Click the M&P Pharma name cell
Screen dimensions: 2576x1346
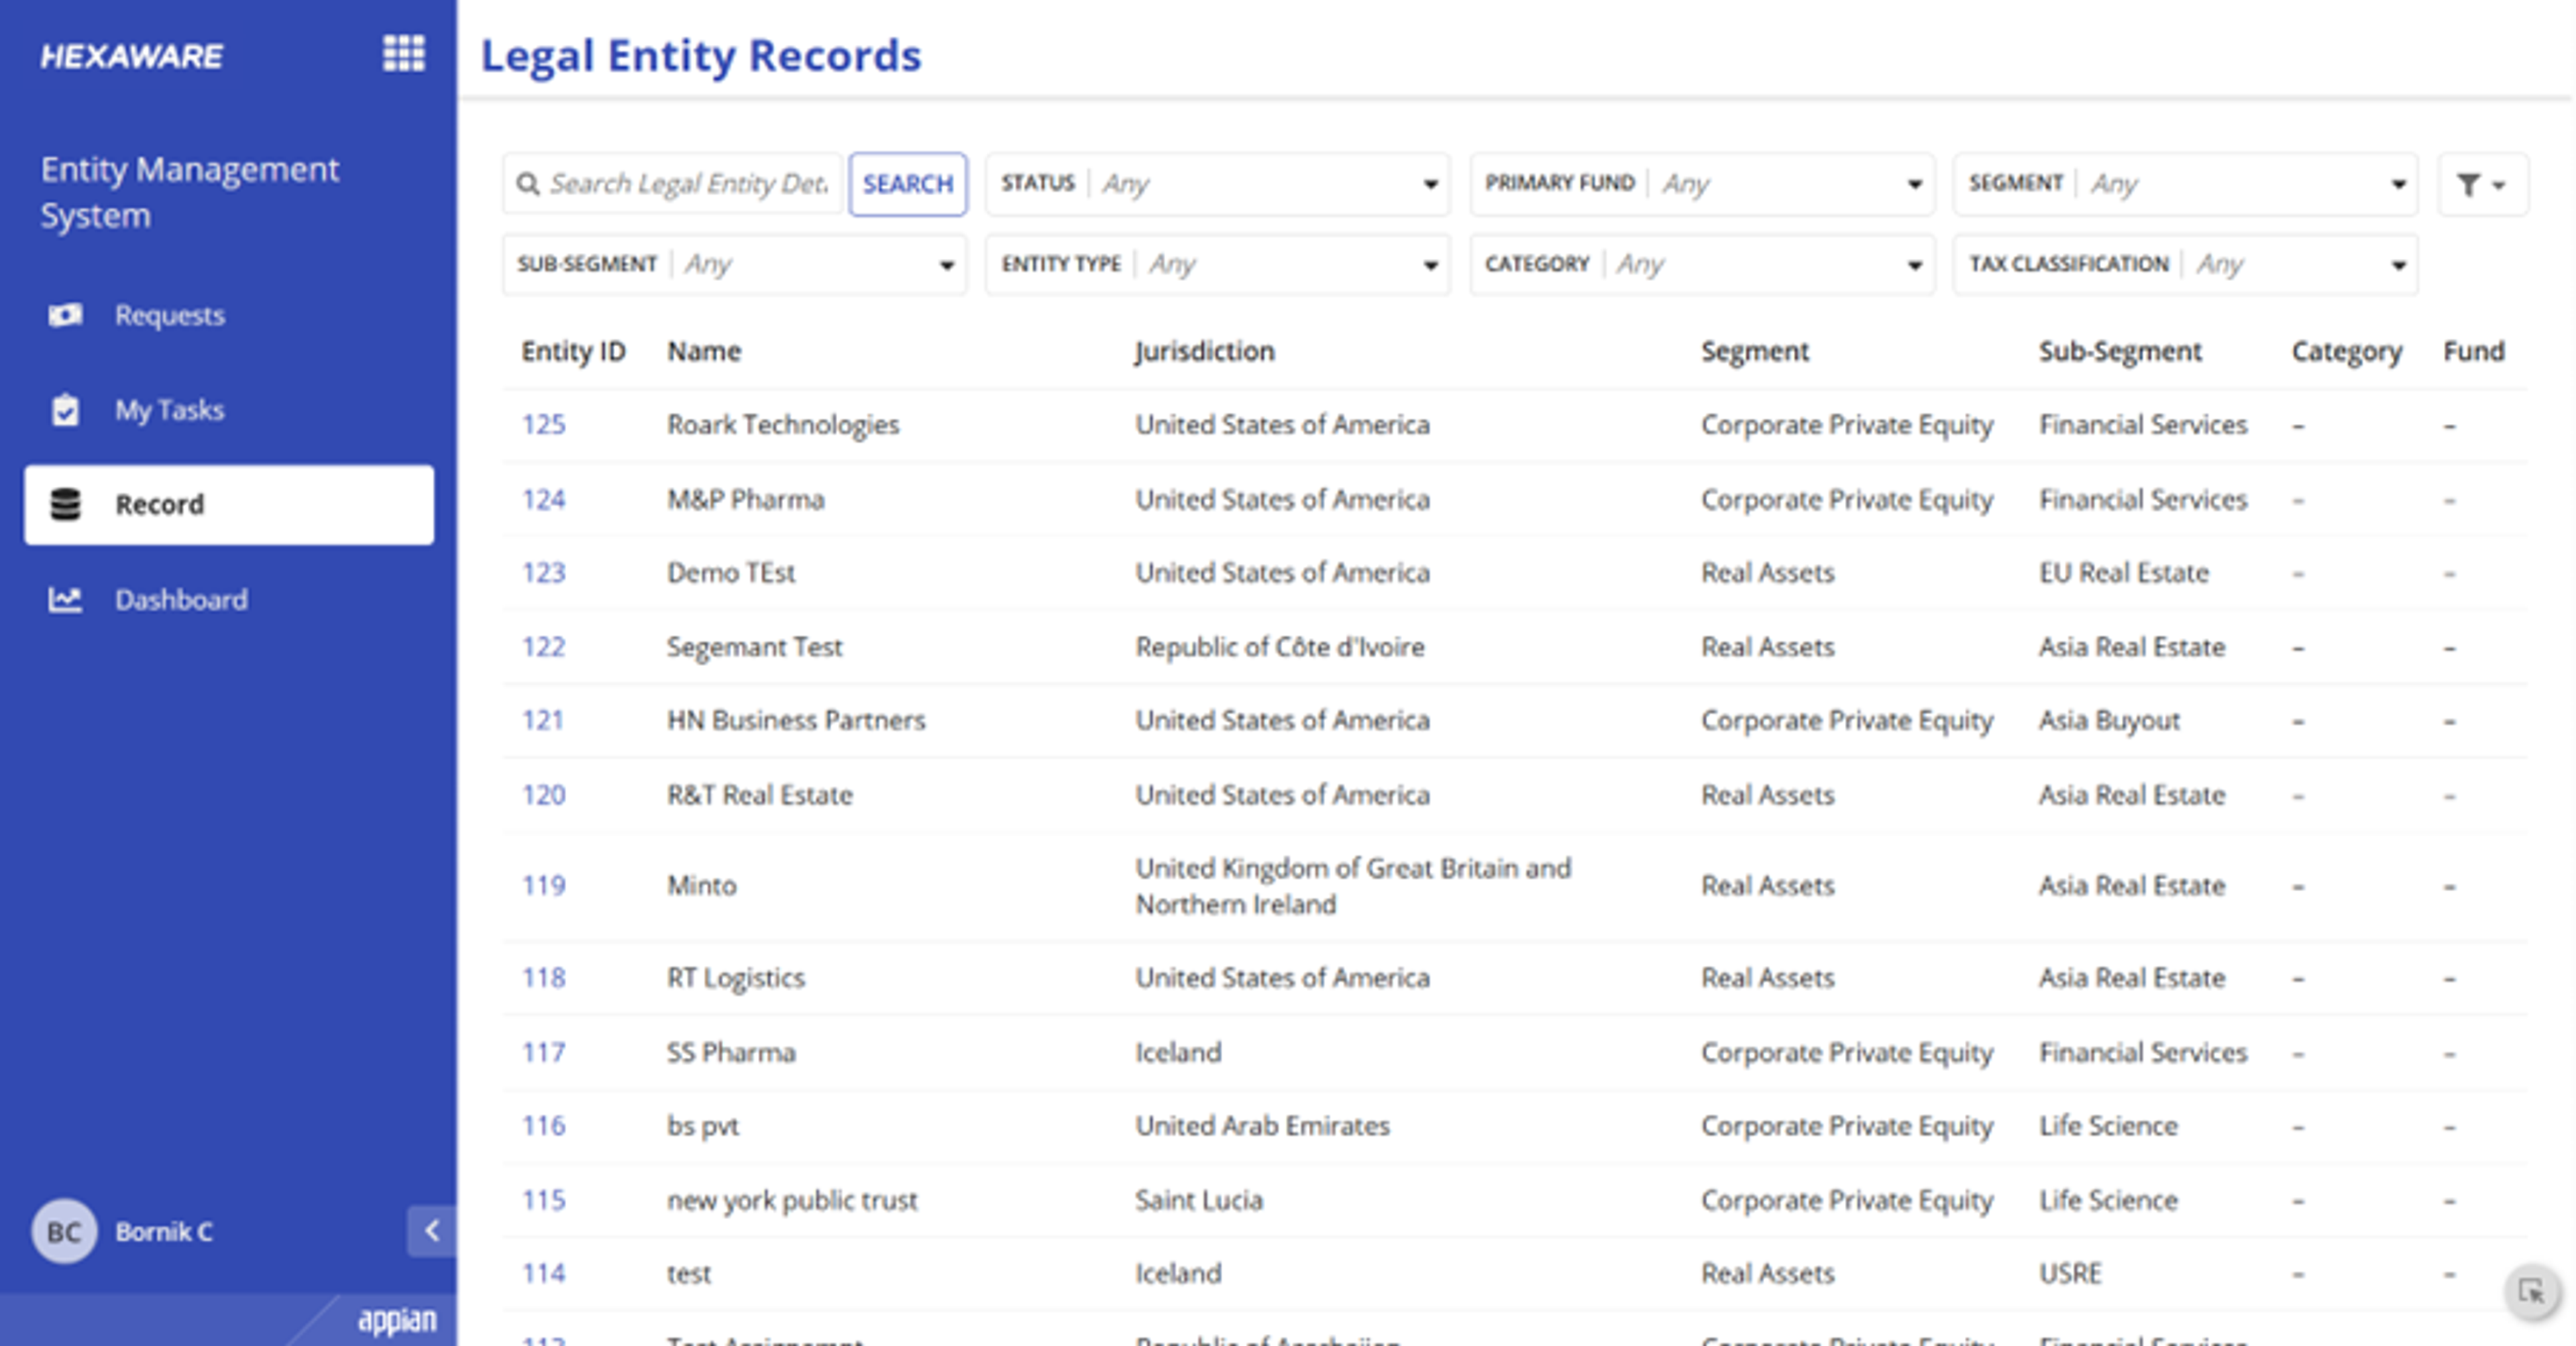click(x=746, y=499)
